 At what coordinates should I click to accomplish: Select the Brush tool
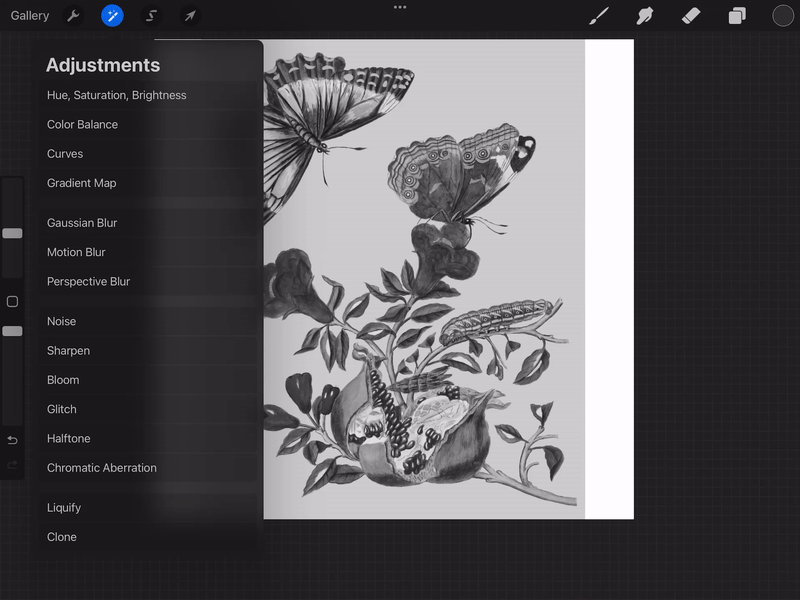[x=598, y=16]
